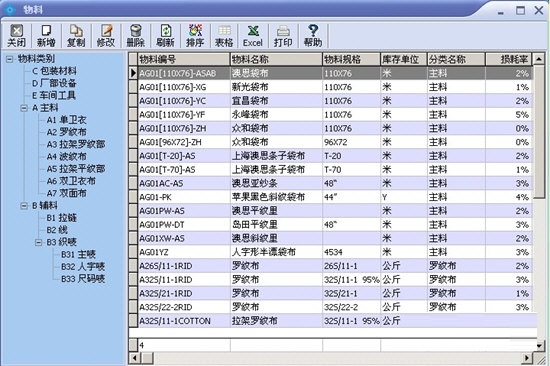Select row A32S/11-1COTTON
Image resolution: width=550 pixels, height=366 pixels.
pyautogui.click(x=337, y=321)
